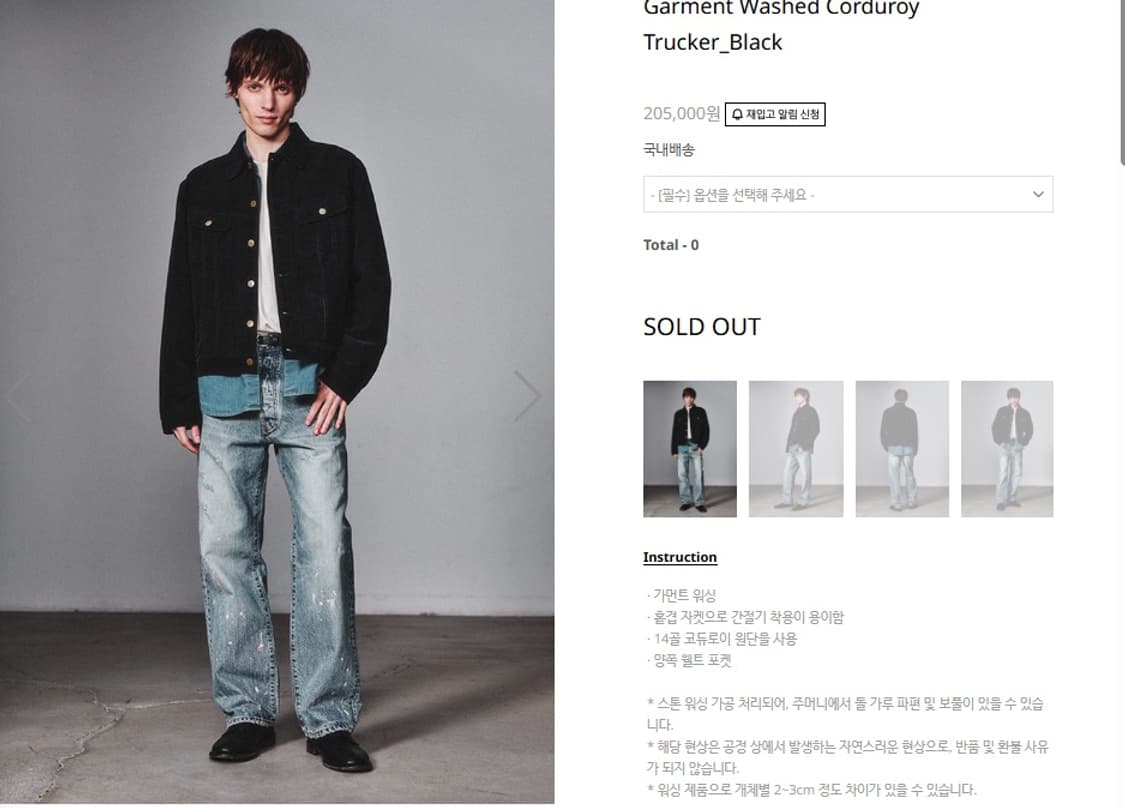Click the 205,000원 price text
Image resolution: width=1125 pixels, height=808 pixels.
click(682, 113)
